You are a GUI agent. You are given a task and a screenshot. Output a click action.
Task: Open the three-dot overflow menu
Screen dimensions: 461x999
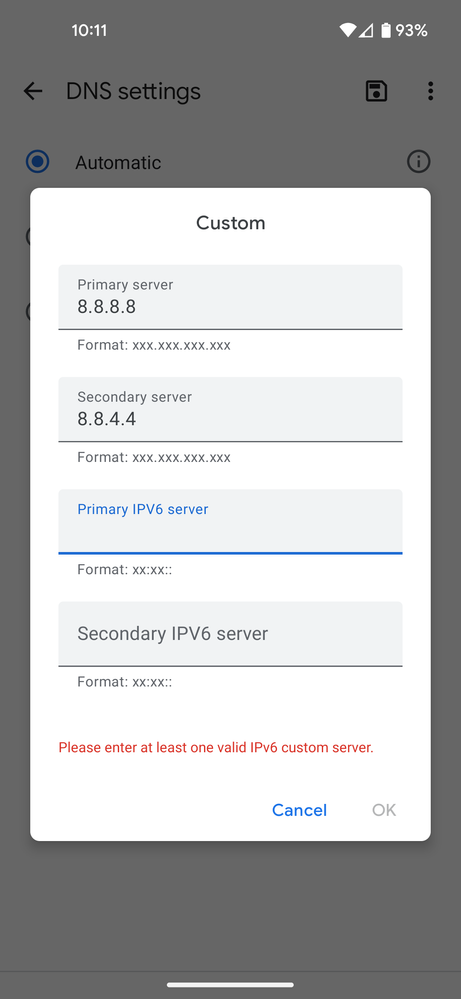(430, 91)
